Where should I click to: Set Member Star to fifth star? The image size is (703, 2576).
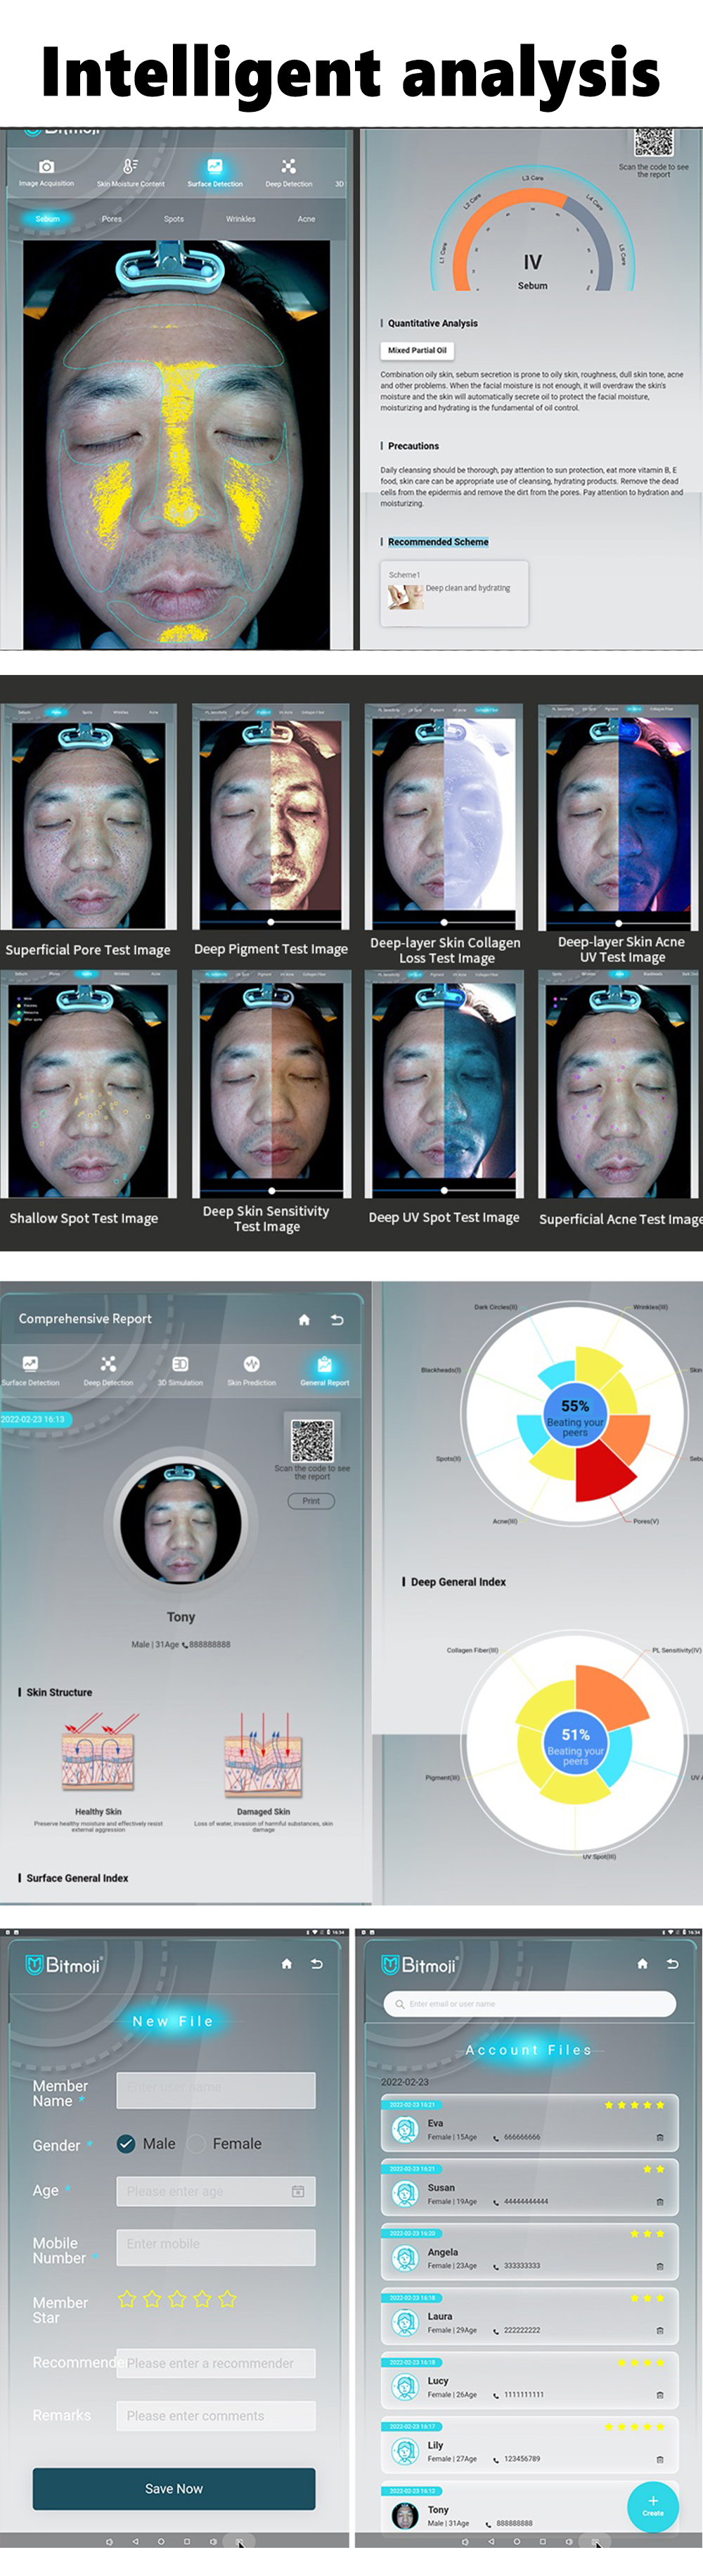(227, 2298)
